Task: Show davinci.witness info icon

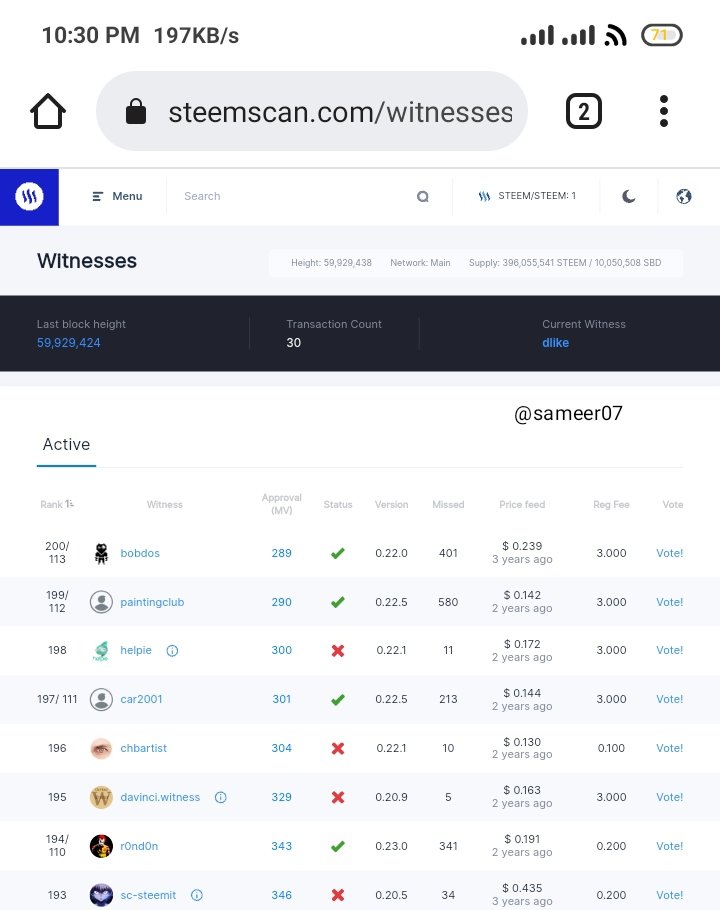Action: 220,798
